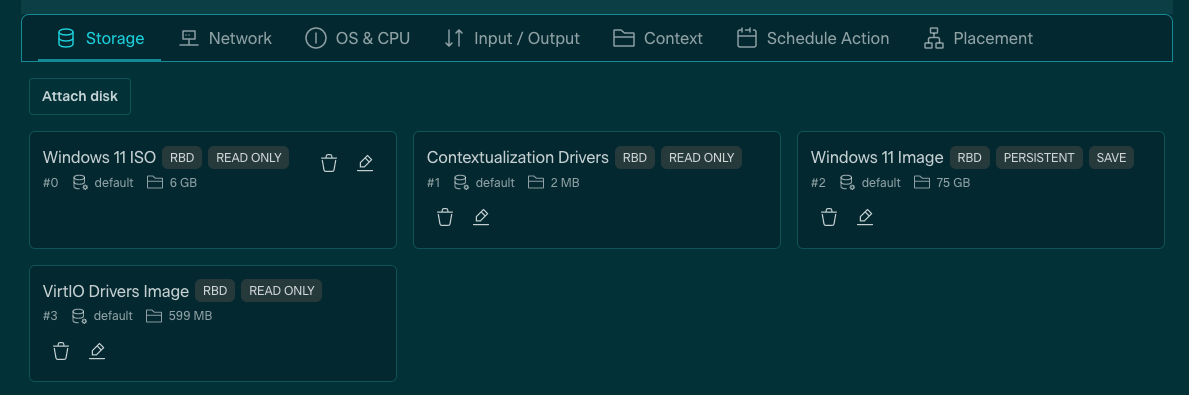This screenshot has width=1189, height=395.
Task: Open the Placement tab
Action: [978, 38]
